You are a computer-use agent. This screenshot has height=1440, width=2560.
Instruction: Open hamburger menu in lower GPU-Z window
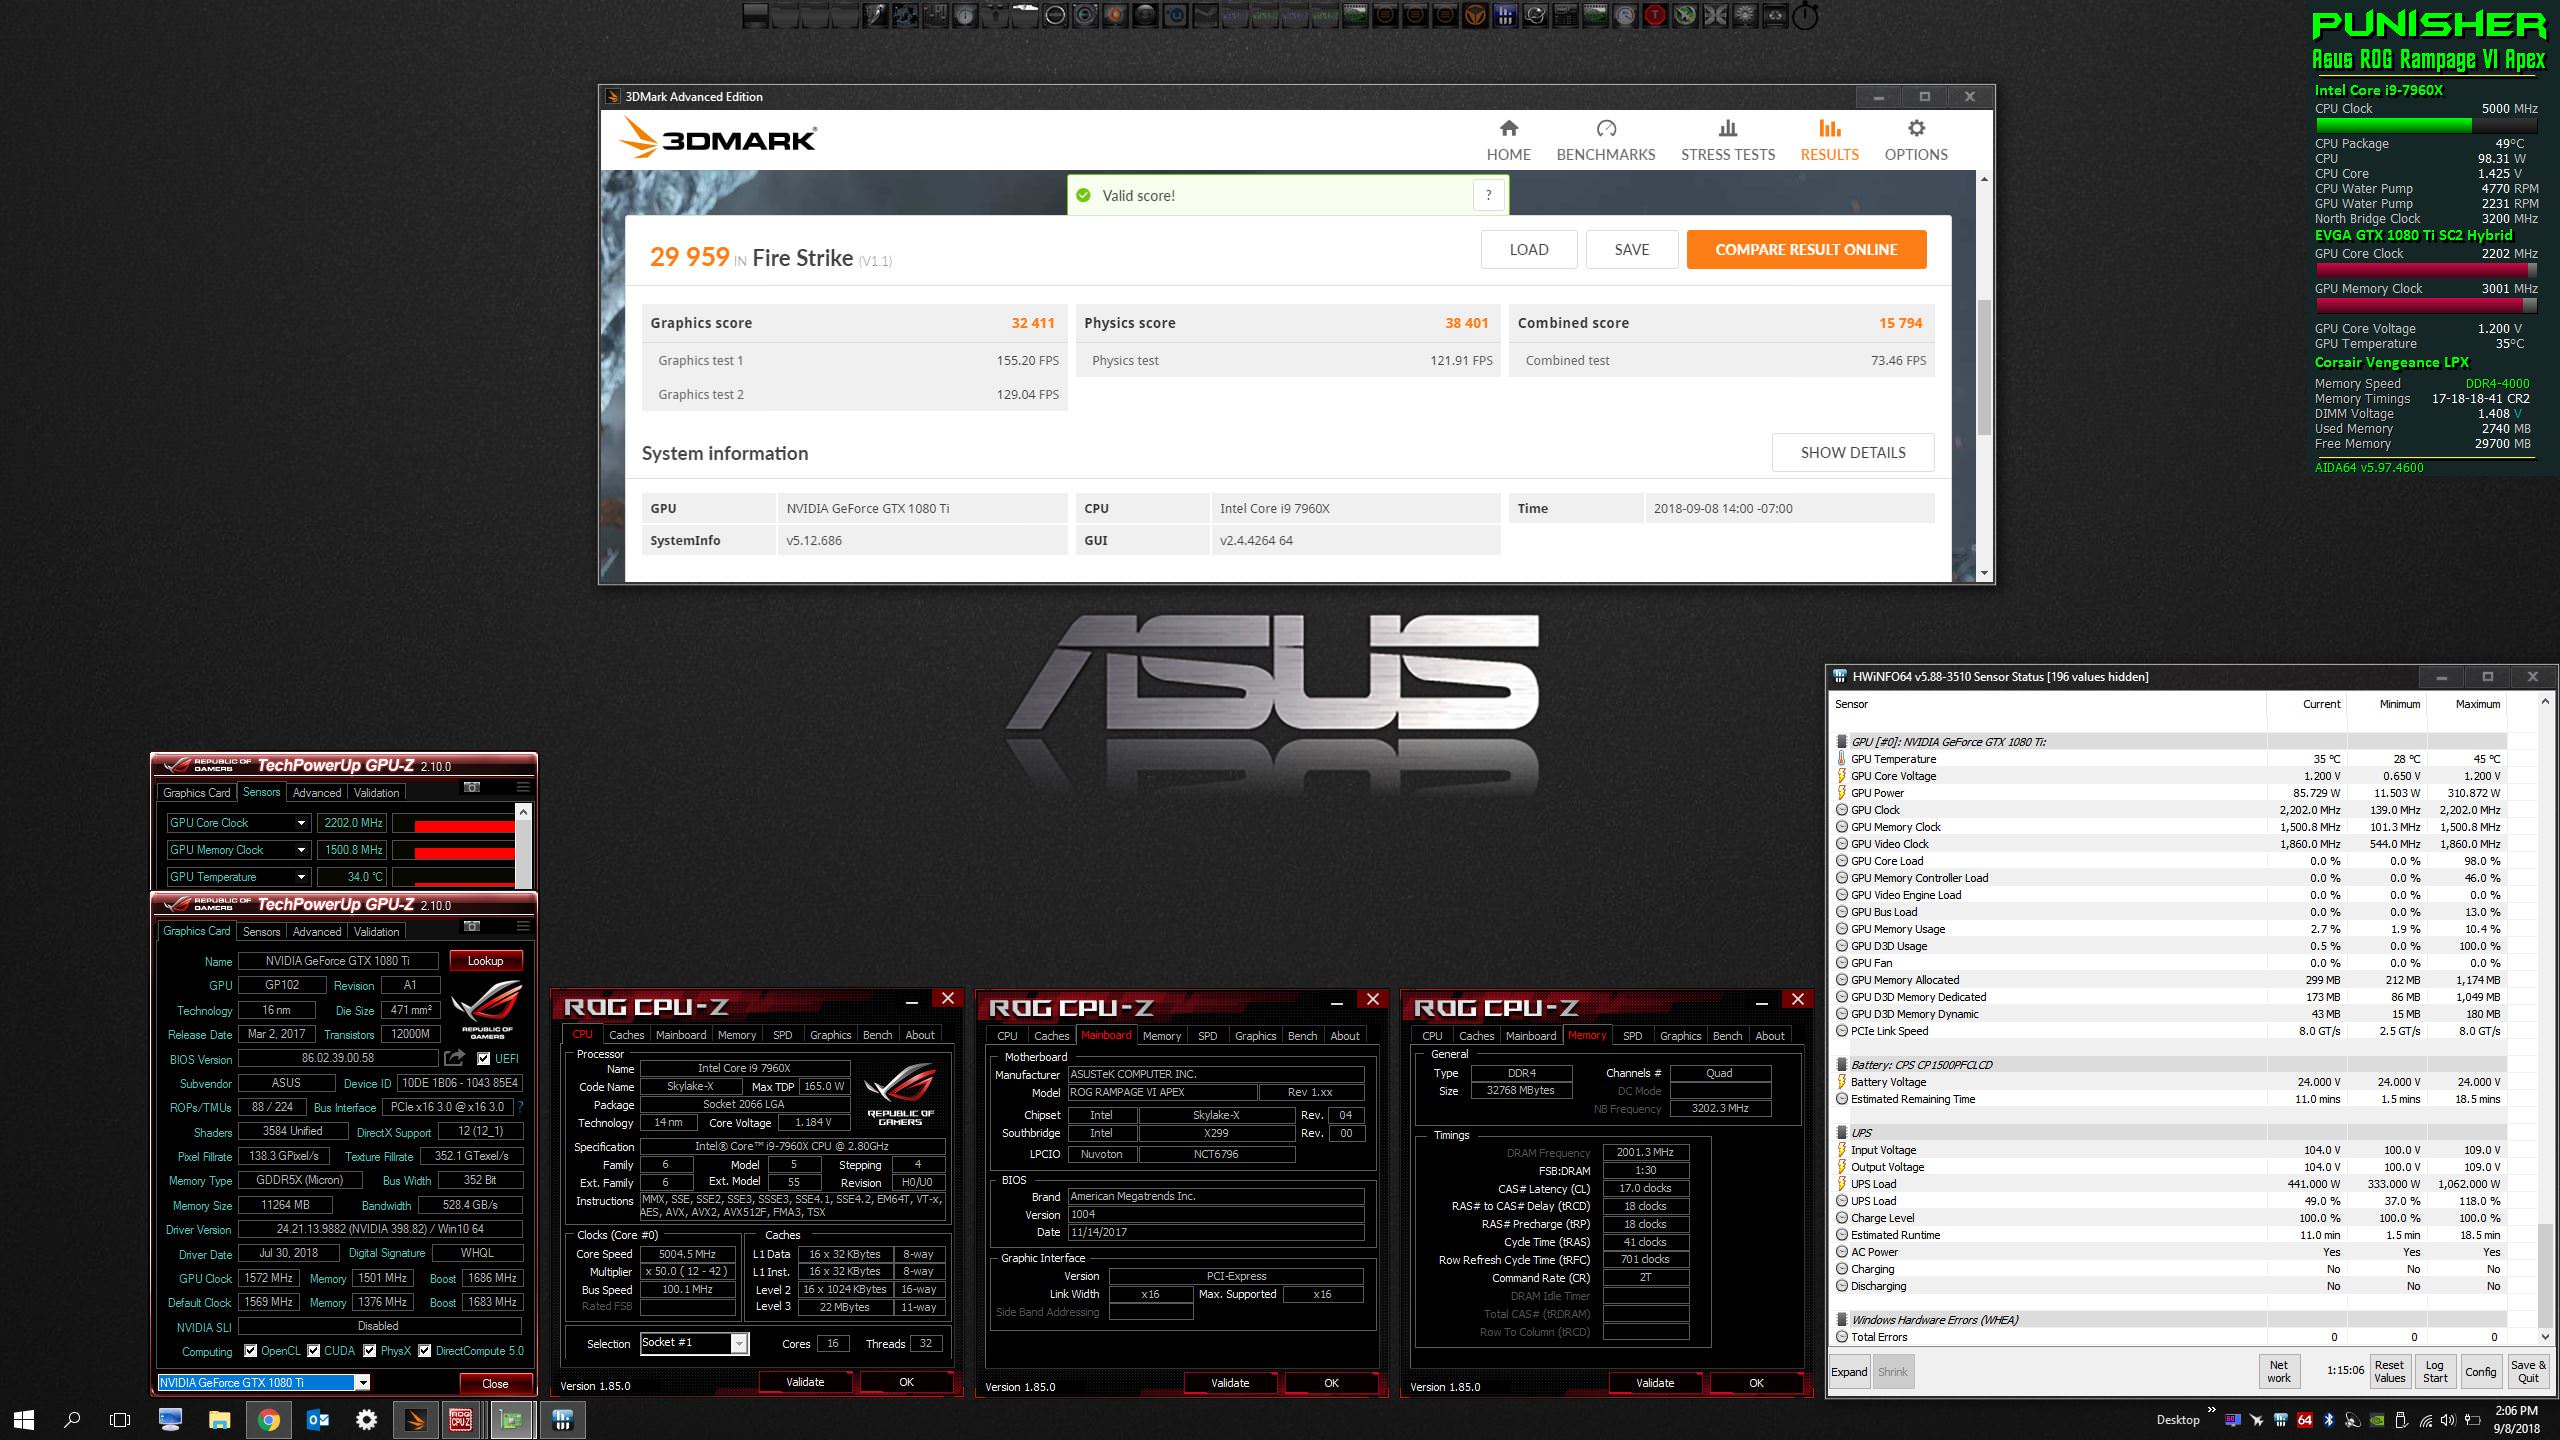523,926
